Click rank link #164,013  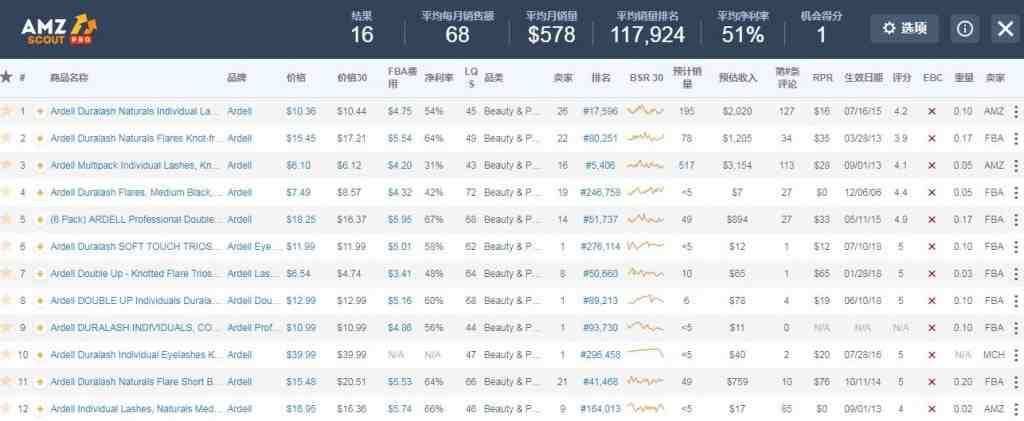[x=600, y=409]
